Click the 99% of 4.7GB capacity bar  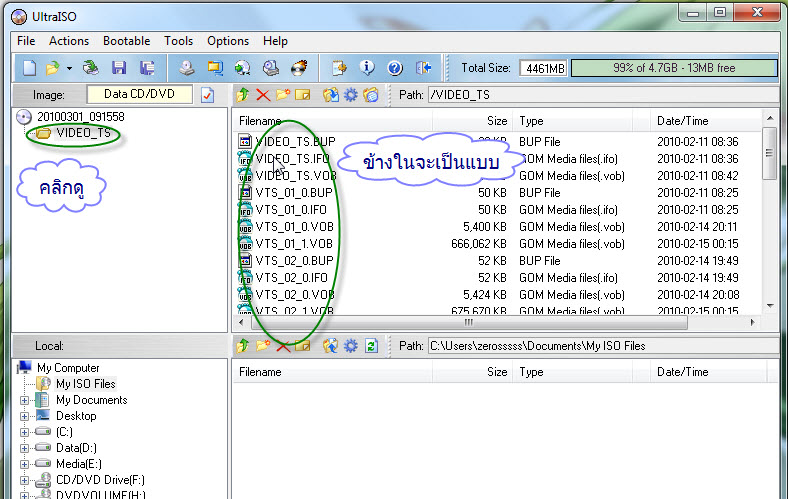pos(673,68)
